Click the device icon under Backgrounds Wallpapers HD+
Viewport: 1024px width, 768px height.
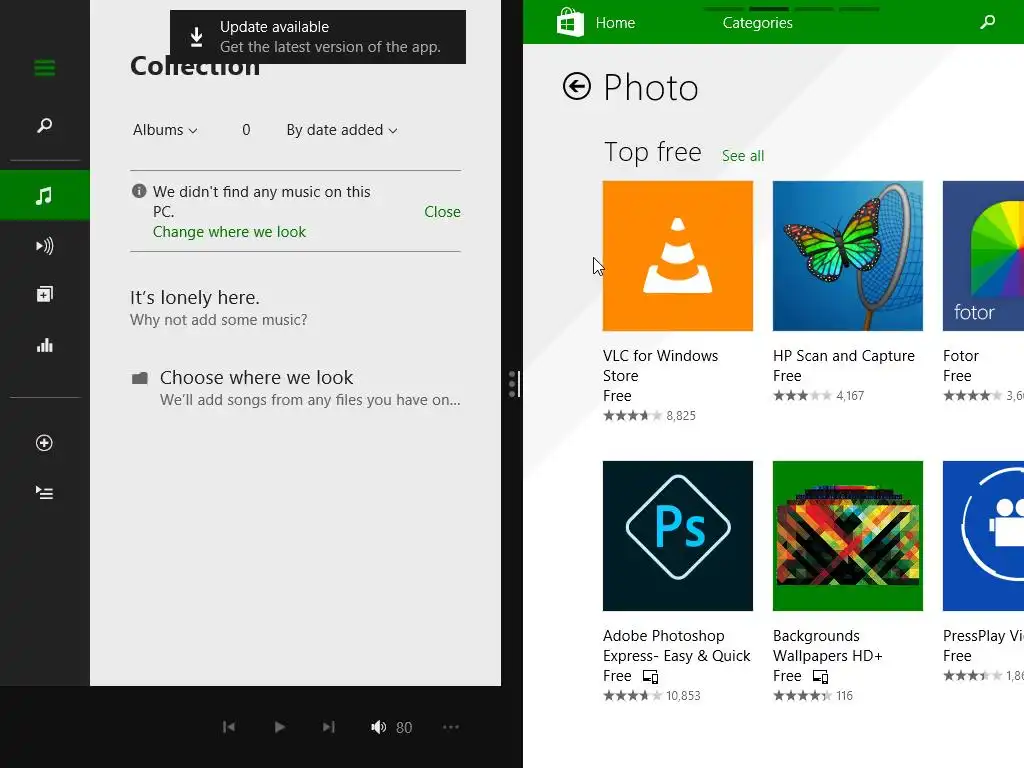click(820, 677)
